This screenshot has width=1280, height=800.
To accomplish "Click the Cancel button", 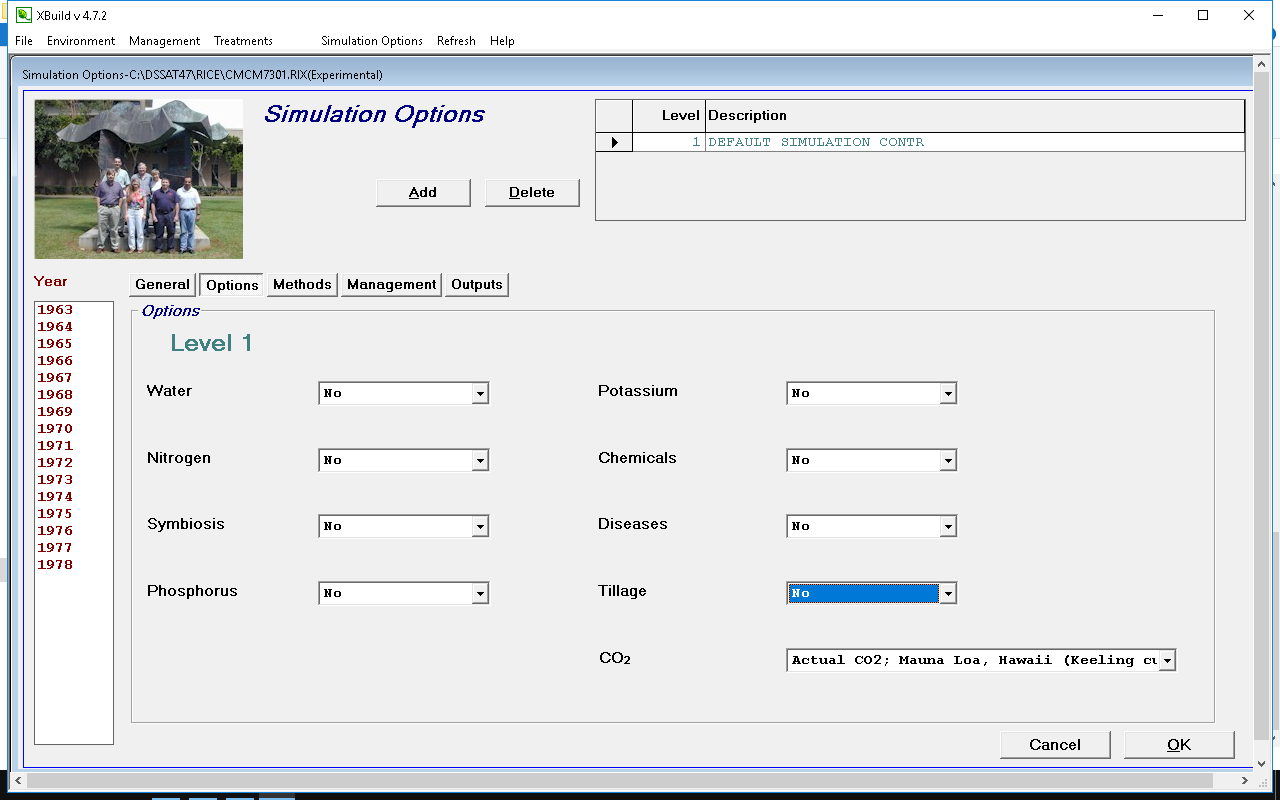I will (1055, 745).
